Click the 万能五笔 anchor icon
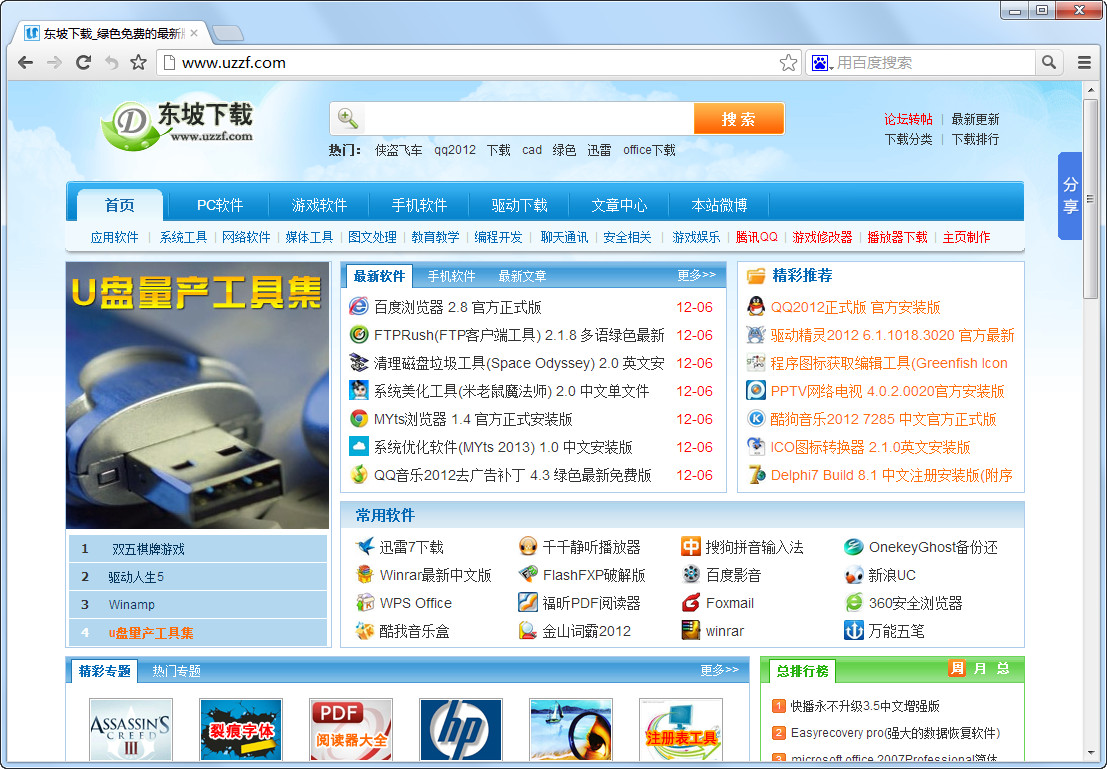Screen dimensions: 1107x769 coord(854,630)
